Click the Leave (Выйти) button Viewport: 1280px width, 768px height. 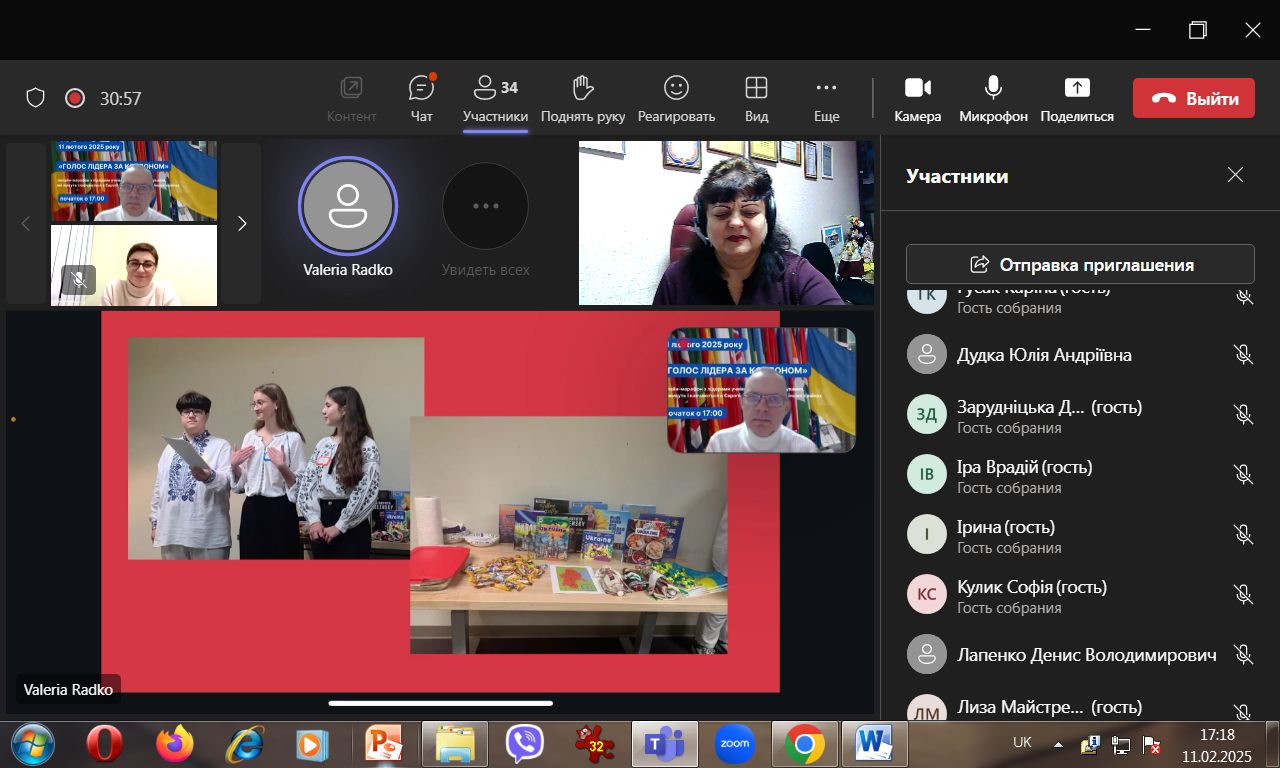(x=1193, y=98)
